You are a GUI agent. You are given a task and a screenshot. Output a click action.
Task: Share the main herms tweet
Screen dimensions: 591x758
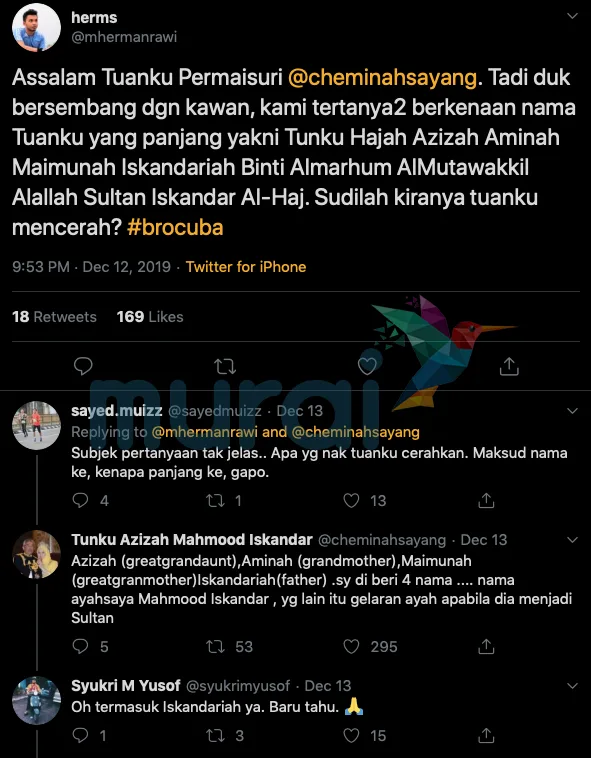(509, 366)
